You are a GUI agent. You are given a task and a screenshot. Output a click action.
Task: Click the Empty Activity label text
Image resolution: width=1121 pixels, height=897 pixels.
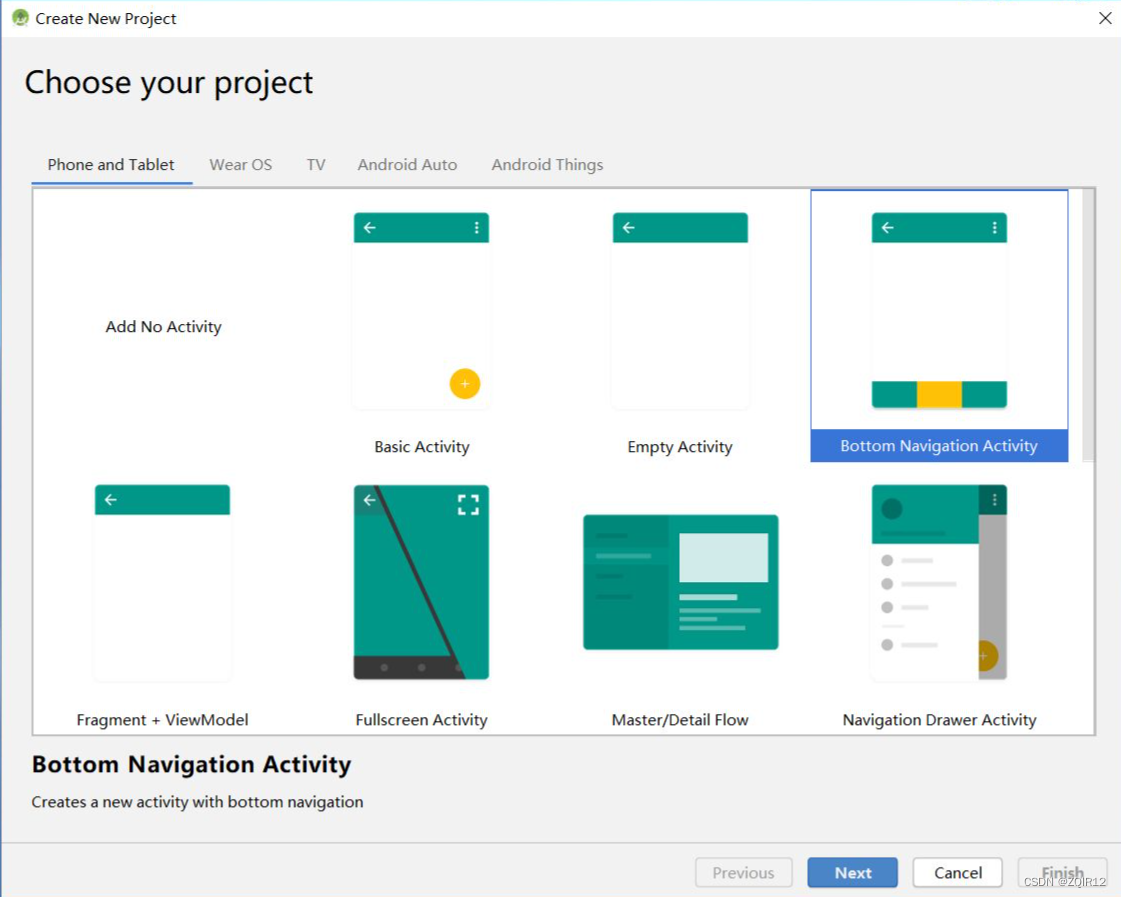(x=680, y=447)
